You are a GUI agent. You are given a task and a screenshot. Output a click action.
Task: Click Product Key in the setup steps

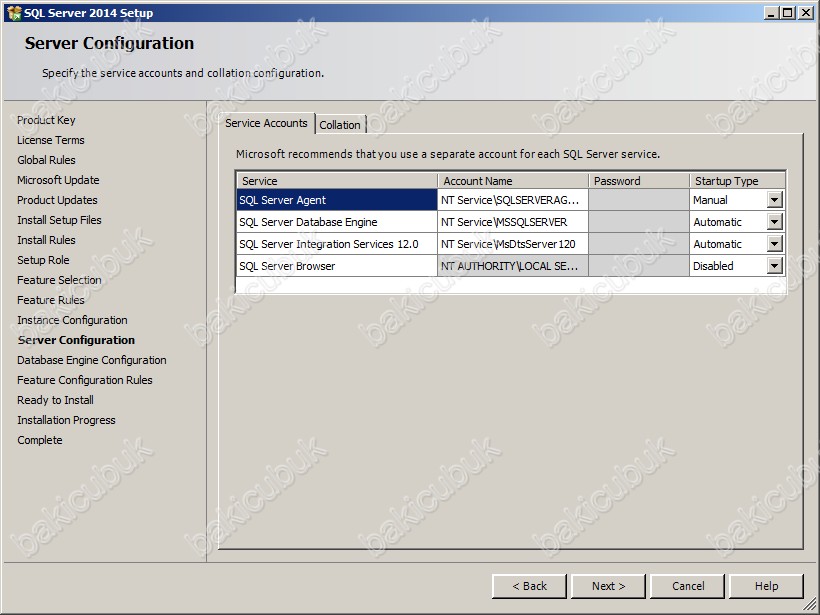click(46, 120)
